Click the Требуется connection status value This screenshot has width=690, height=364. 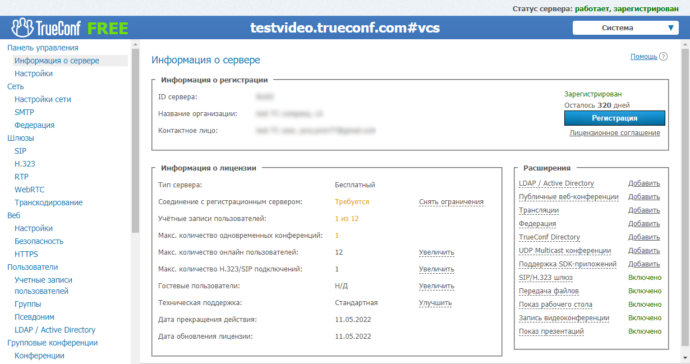coord(352,202)
